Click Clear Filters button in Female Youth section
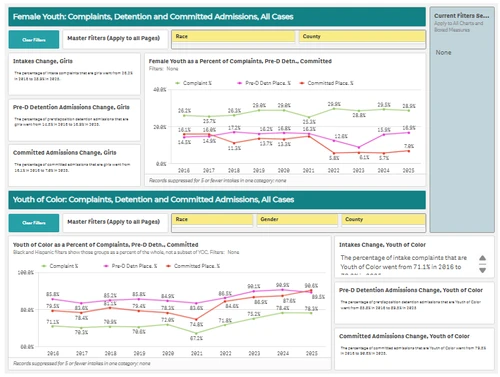This screenshot has height=377, width=500. [34, 40]
